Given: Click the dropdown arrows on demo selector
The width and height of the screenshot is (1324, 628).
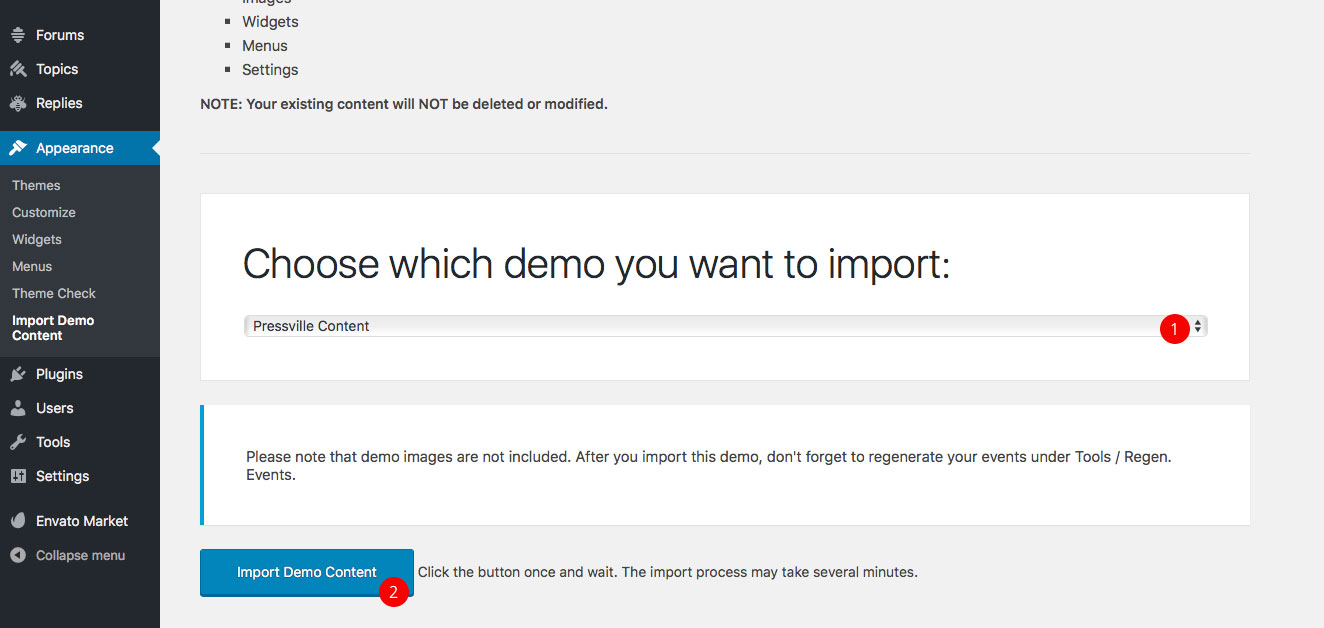Looking at the screenshot, I should pyautogui.click(x=1198, y=326).
